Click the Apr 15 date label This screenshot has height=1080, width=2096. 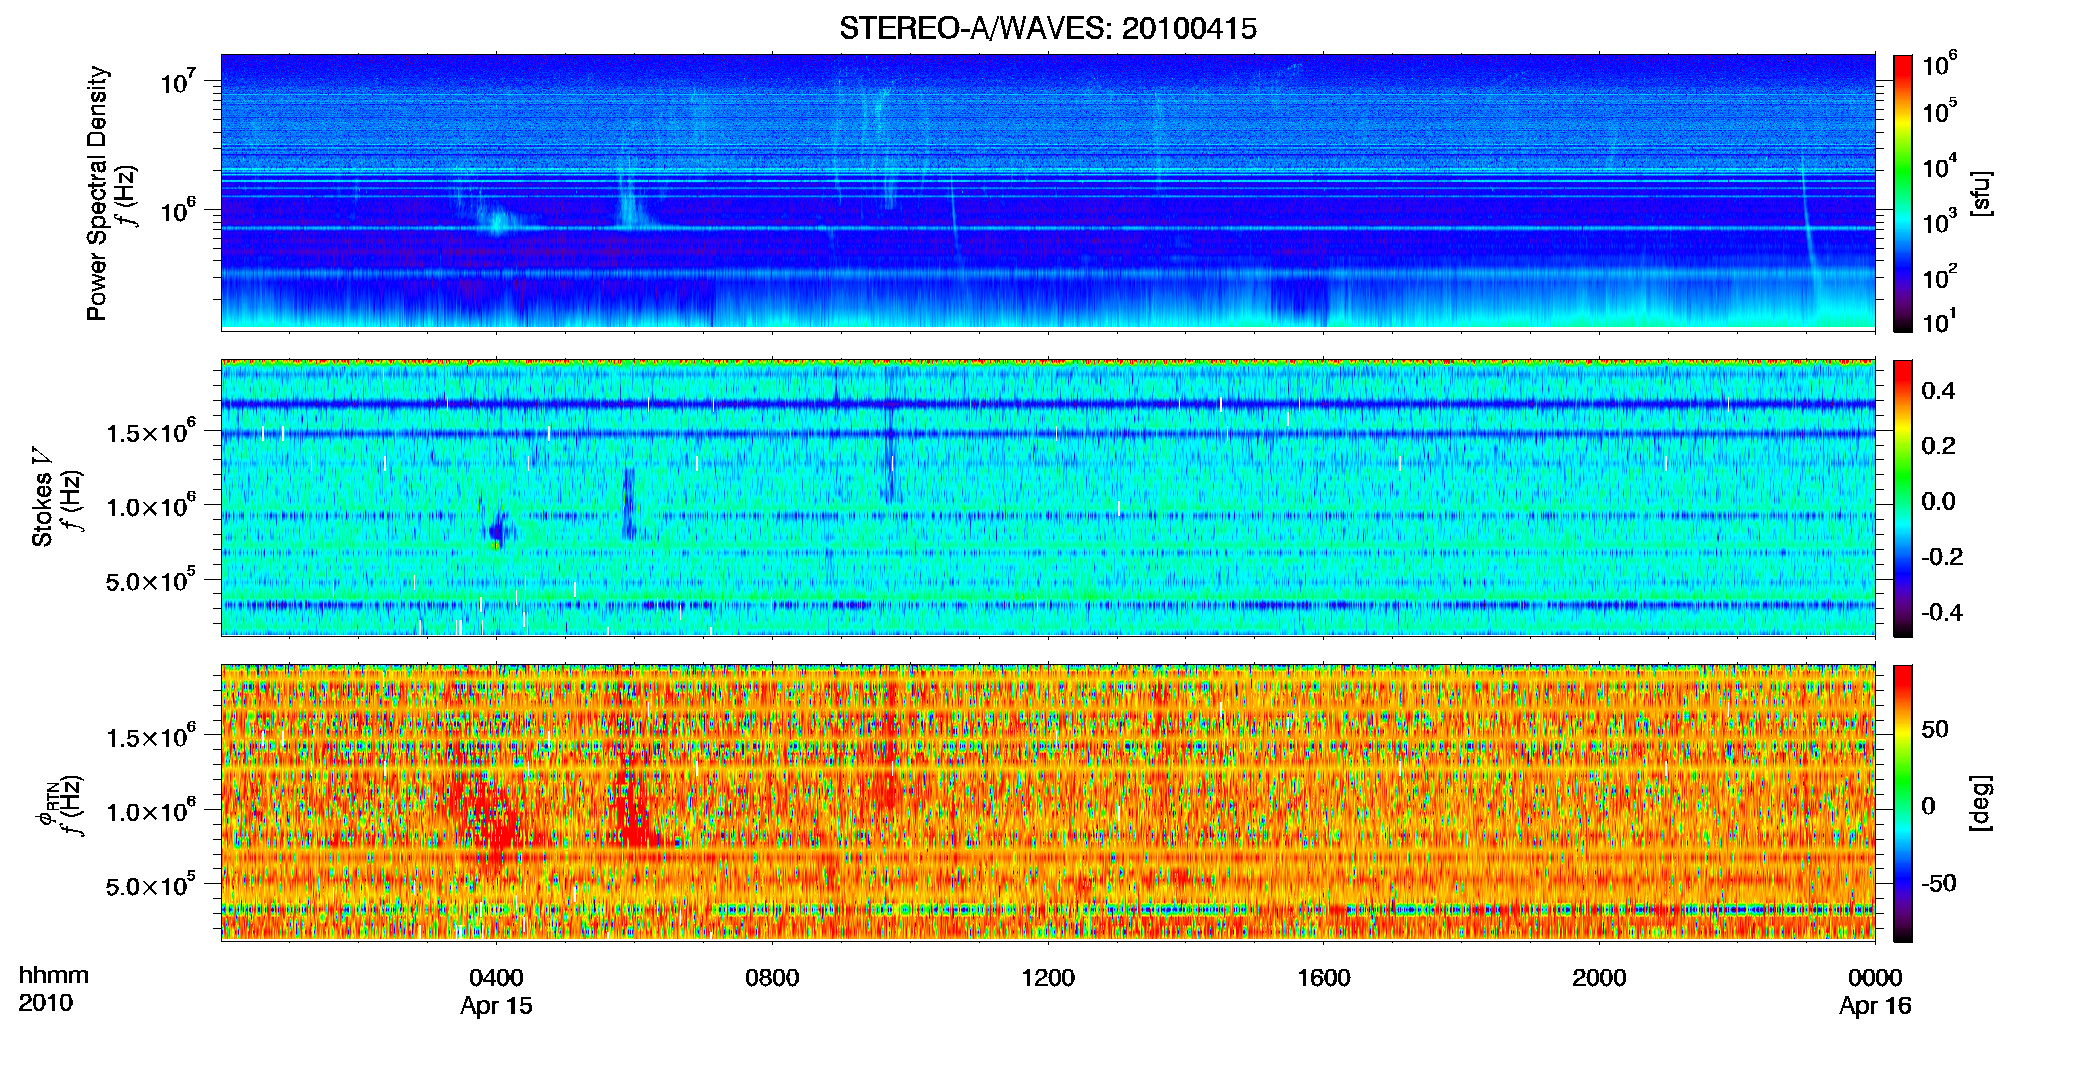[x=496, y=1006]
